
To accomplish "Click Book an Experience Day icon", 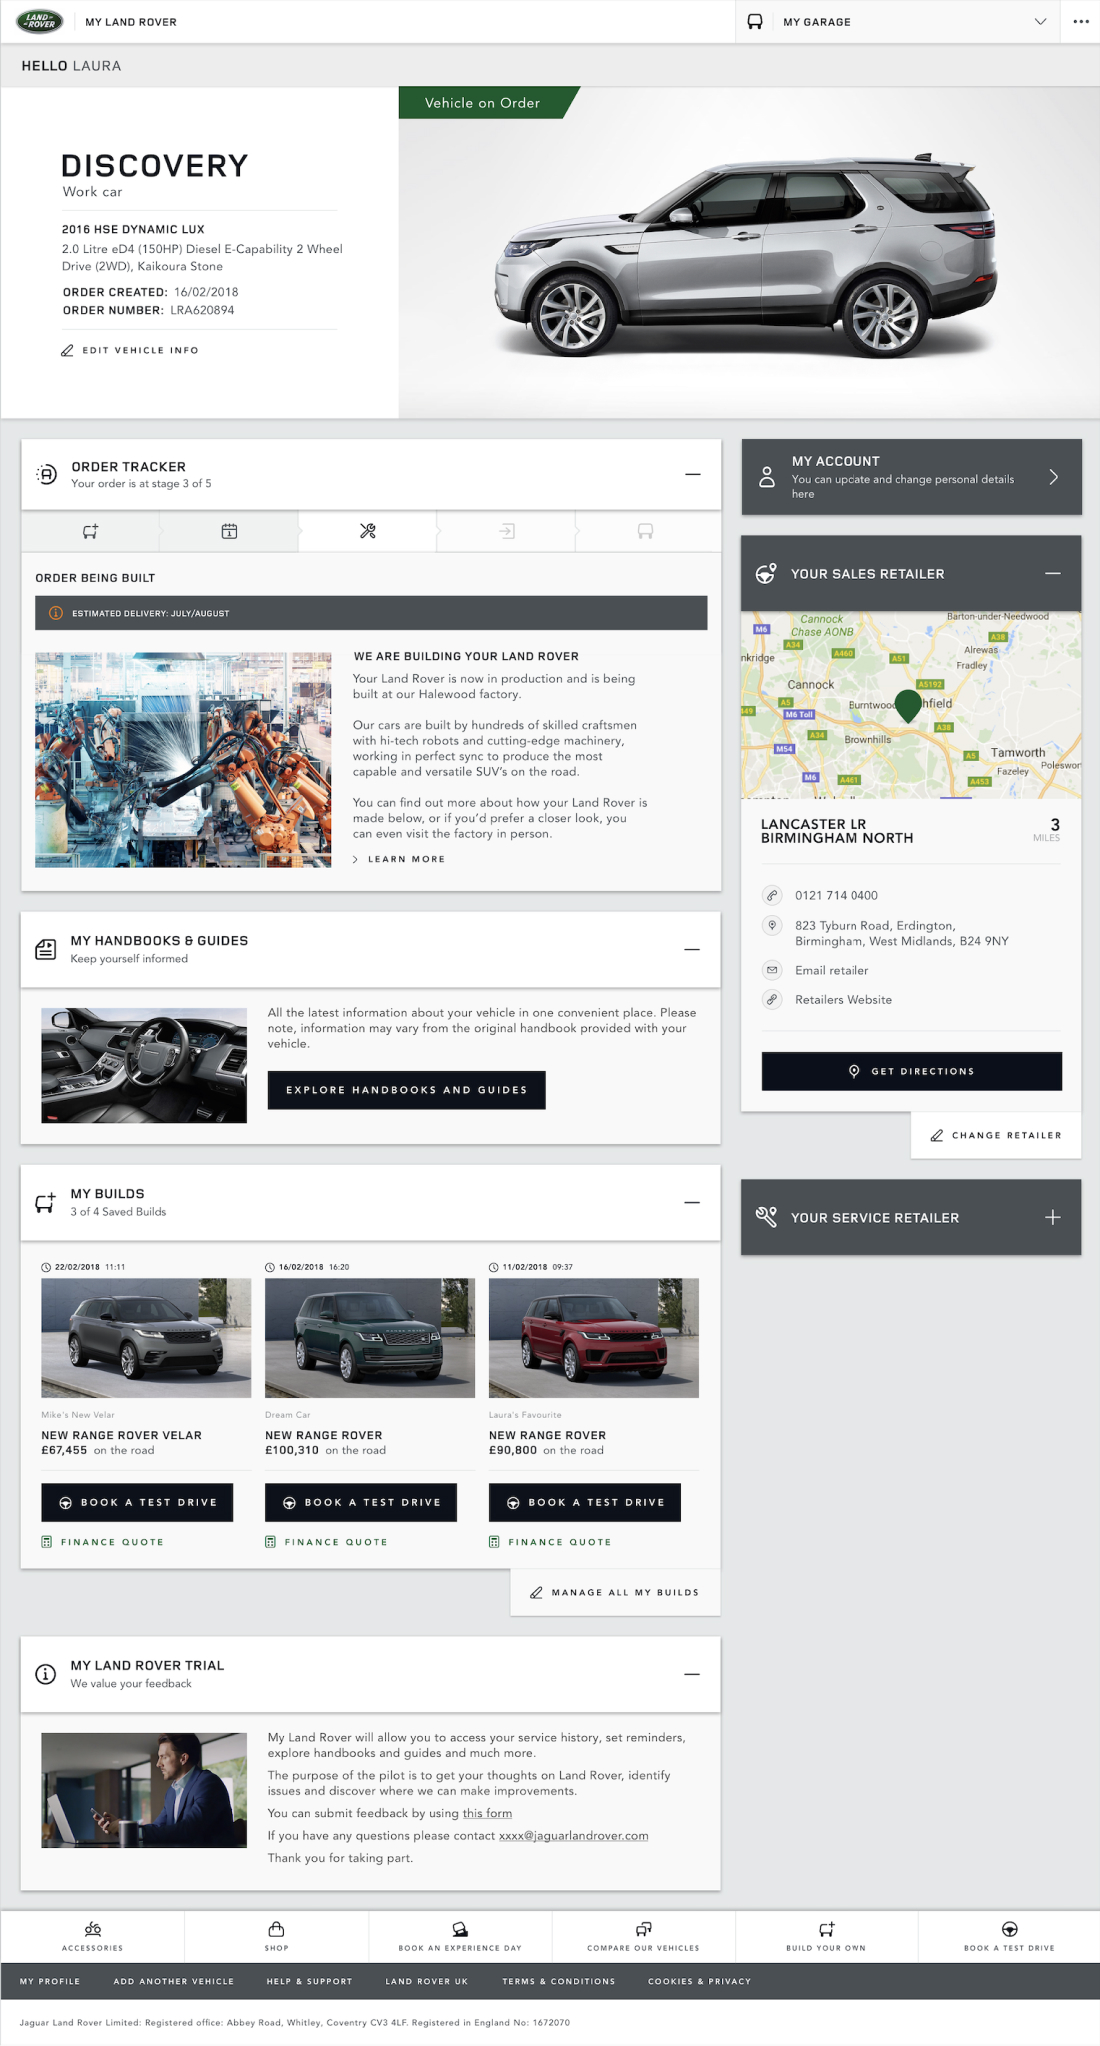I will pos(460,1929).
